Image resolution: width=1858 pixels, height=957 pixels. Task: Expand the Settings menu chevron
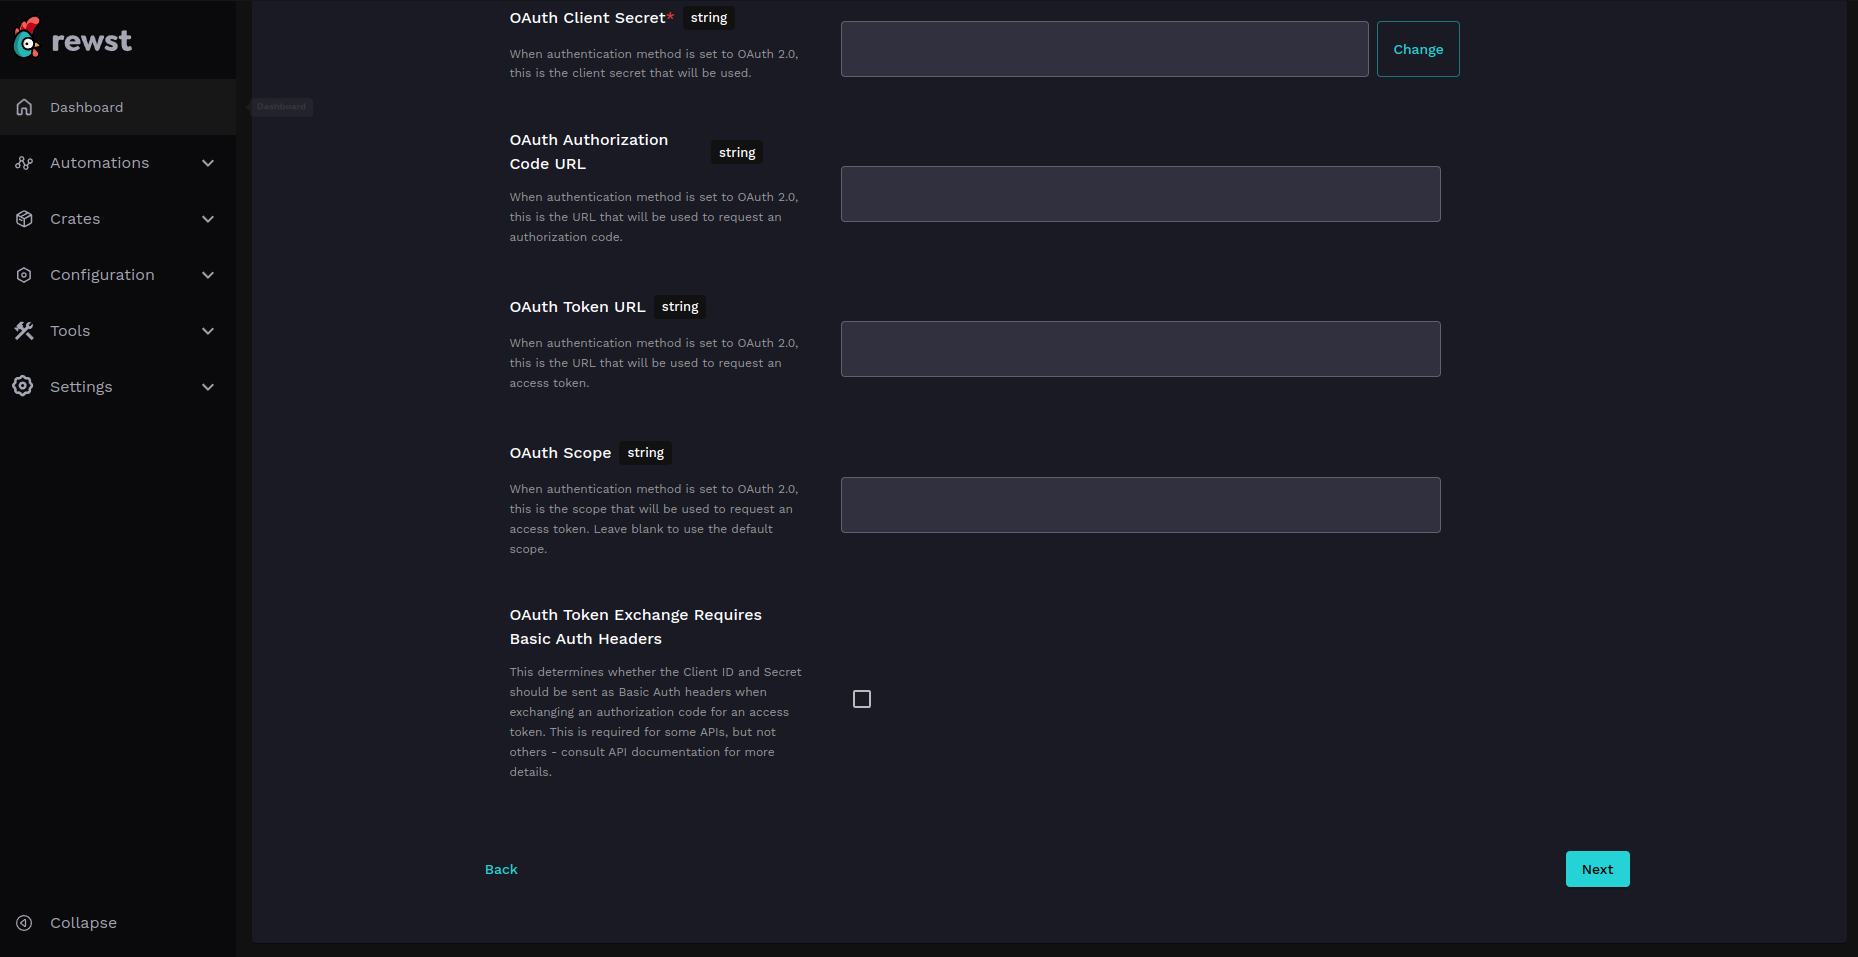(208, 387)
